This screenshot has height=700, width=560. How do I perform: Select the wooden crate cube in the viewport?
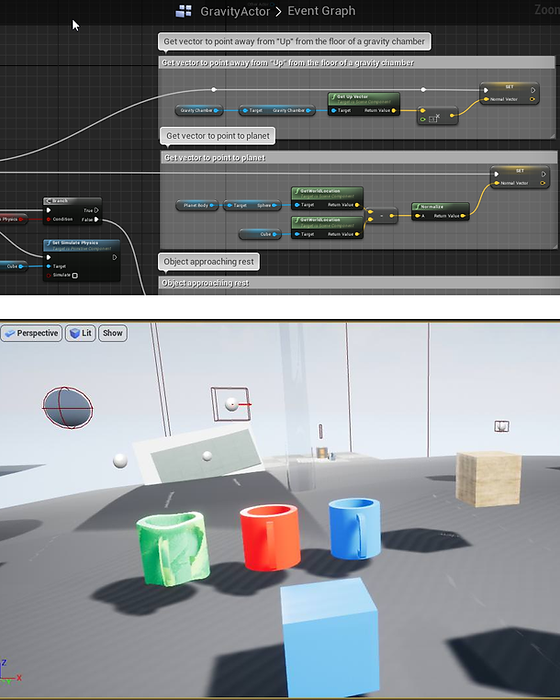pos(488,479)
